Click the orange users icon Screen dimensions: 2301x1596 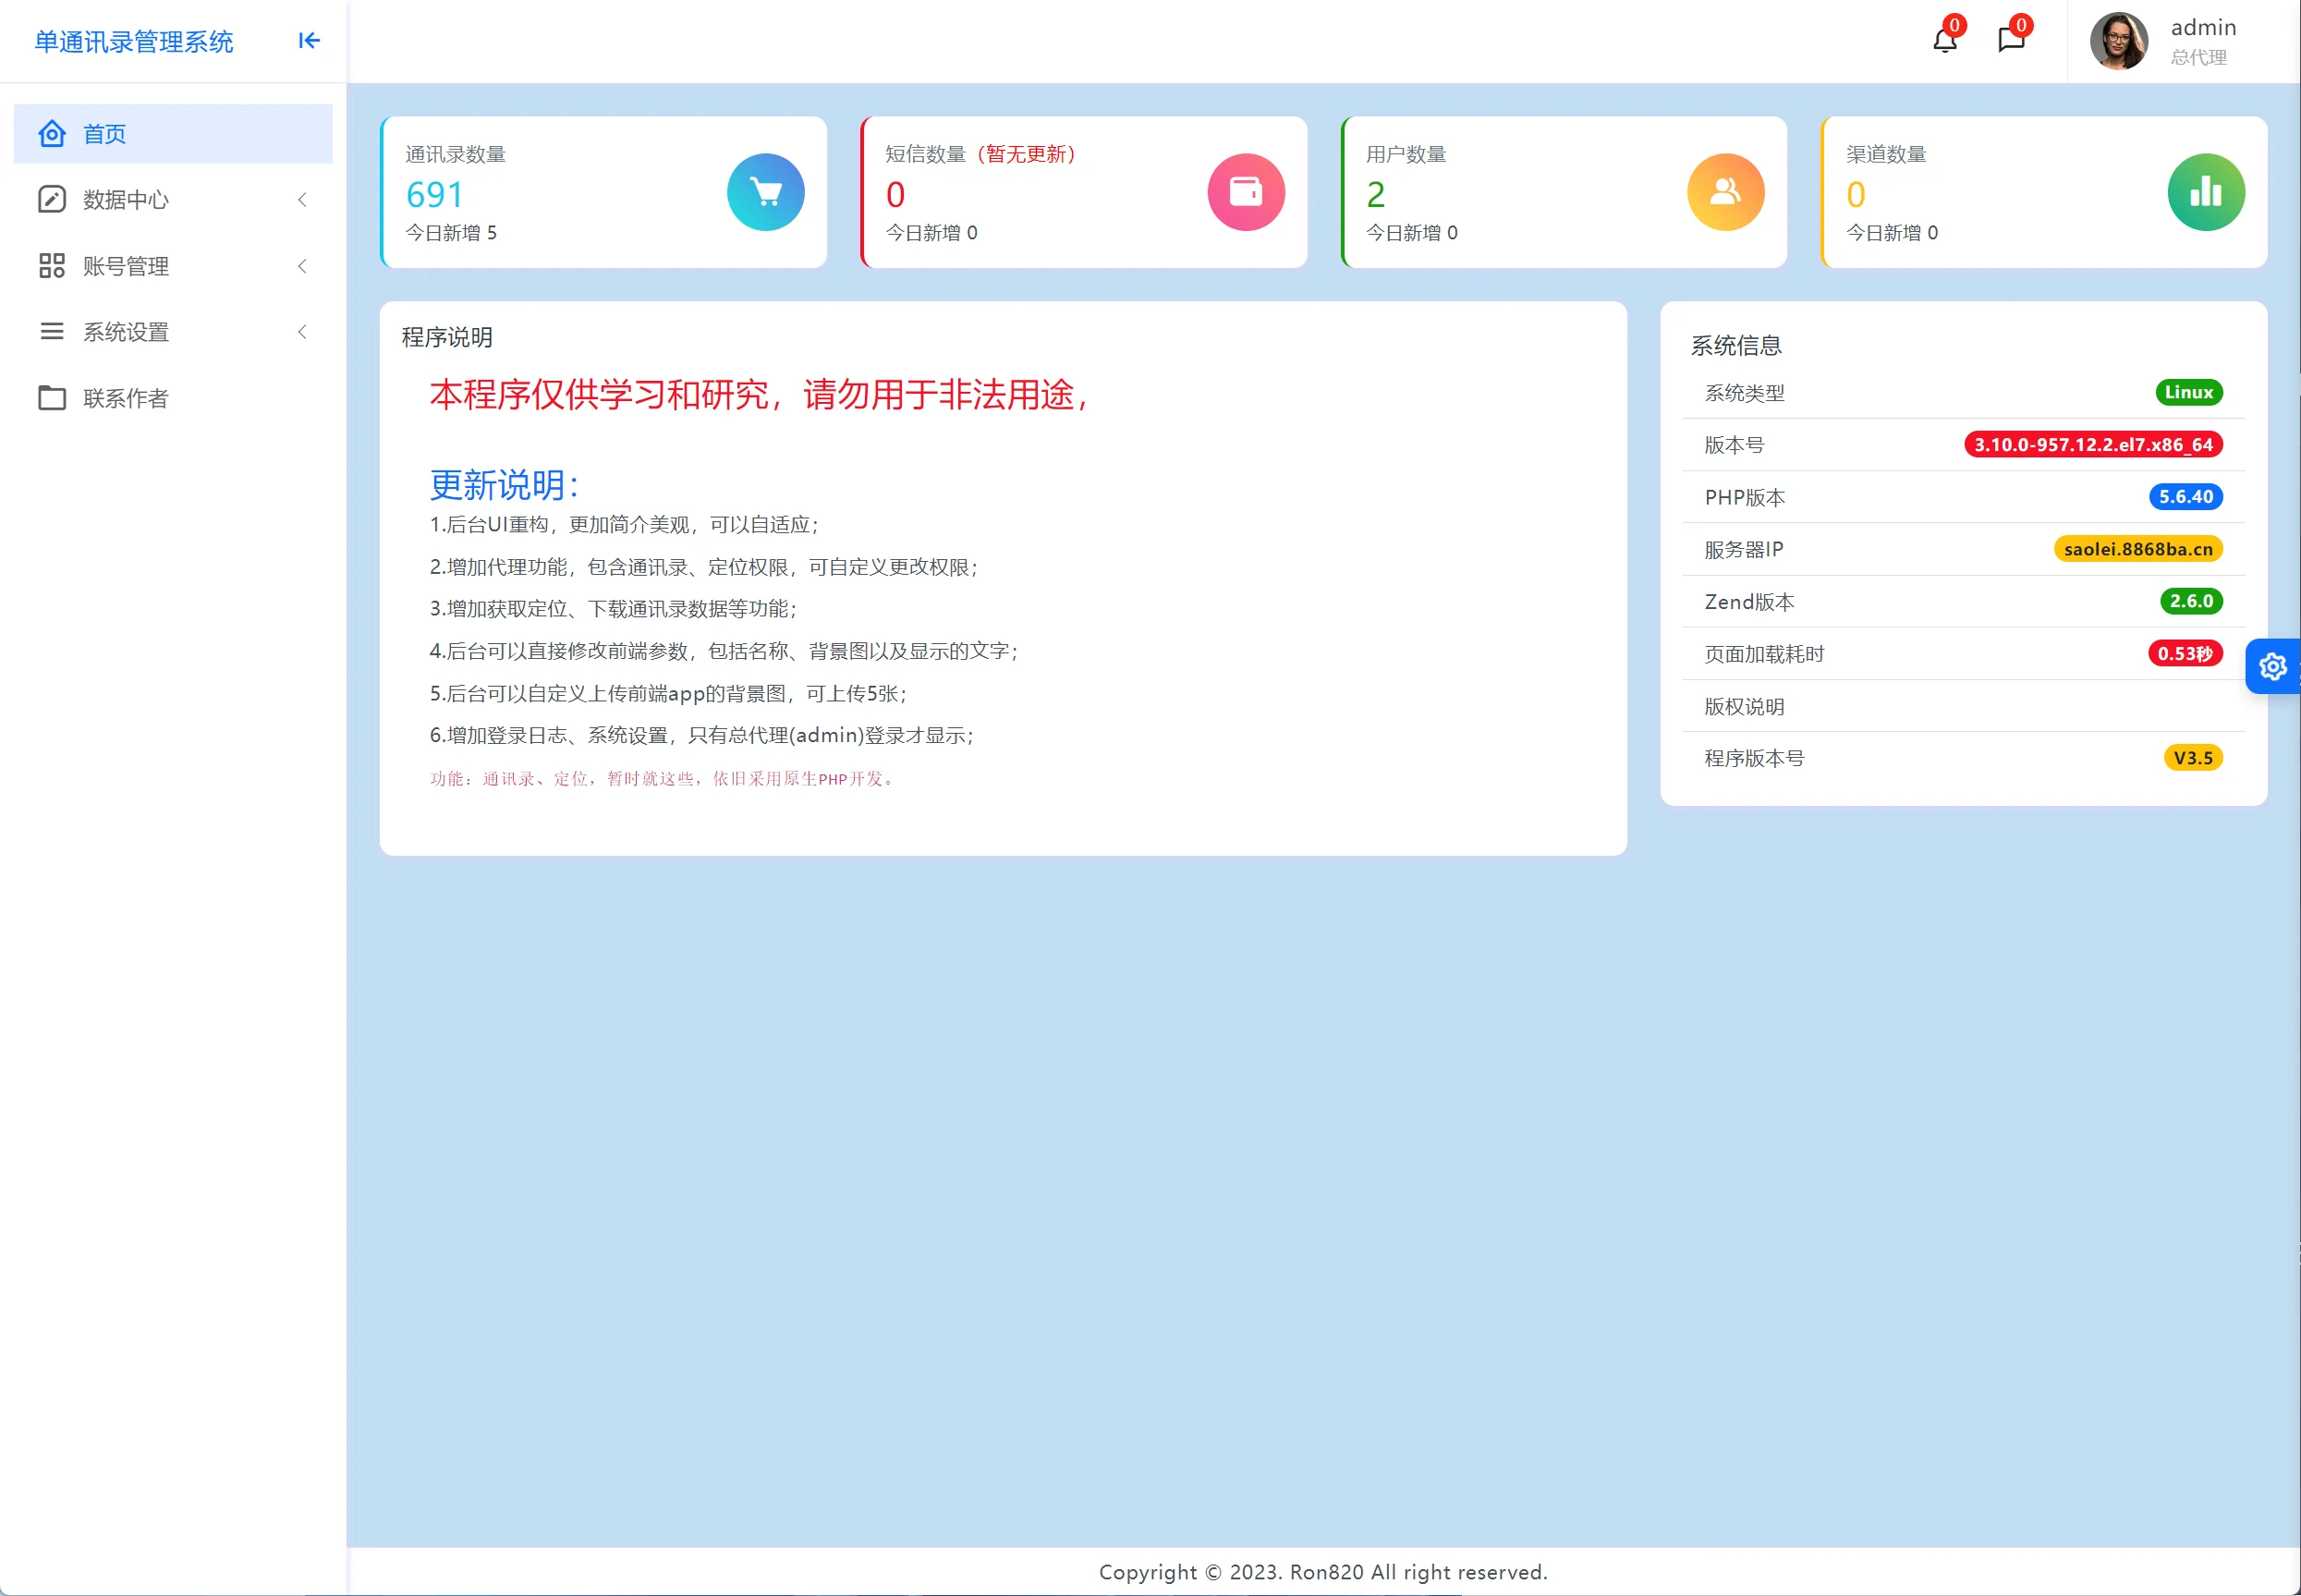(1725, 192)
